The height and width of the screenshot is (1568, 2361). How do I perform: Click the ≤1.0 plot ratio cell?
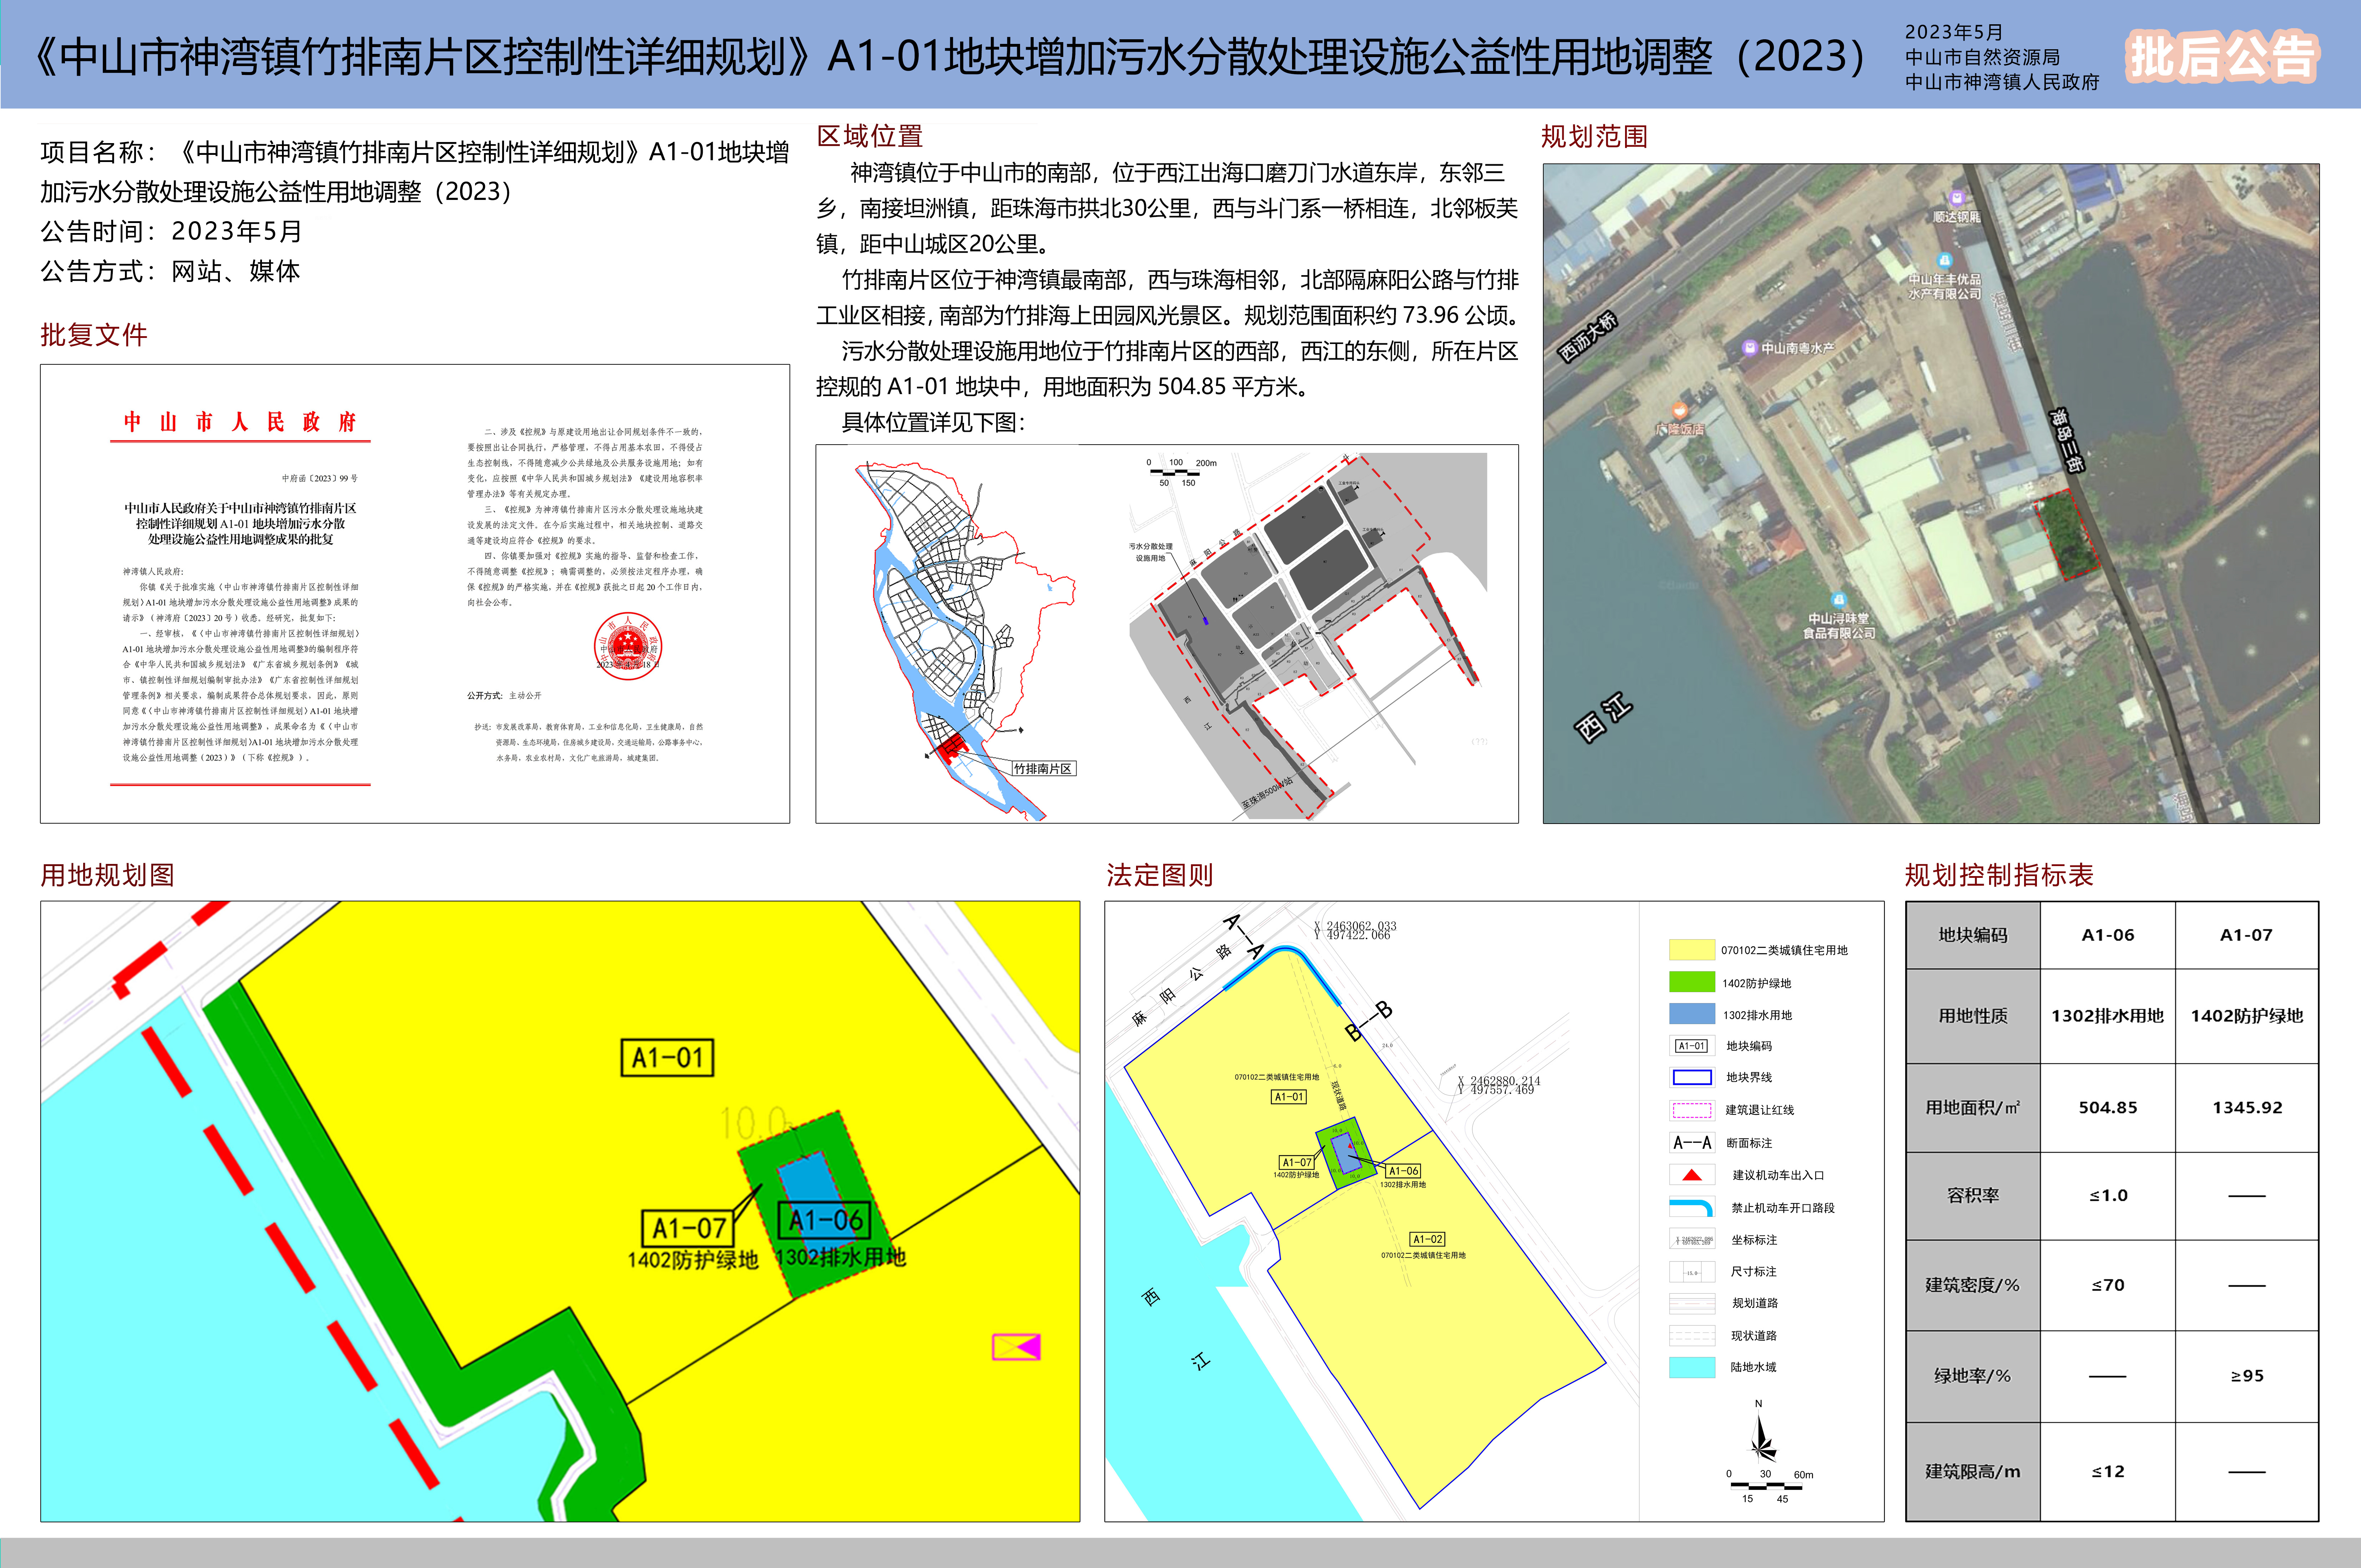tap(2108, 1196)
